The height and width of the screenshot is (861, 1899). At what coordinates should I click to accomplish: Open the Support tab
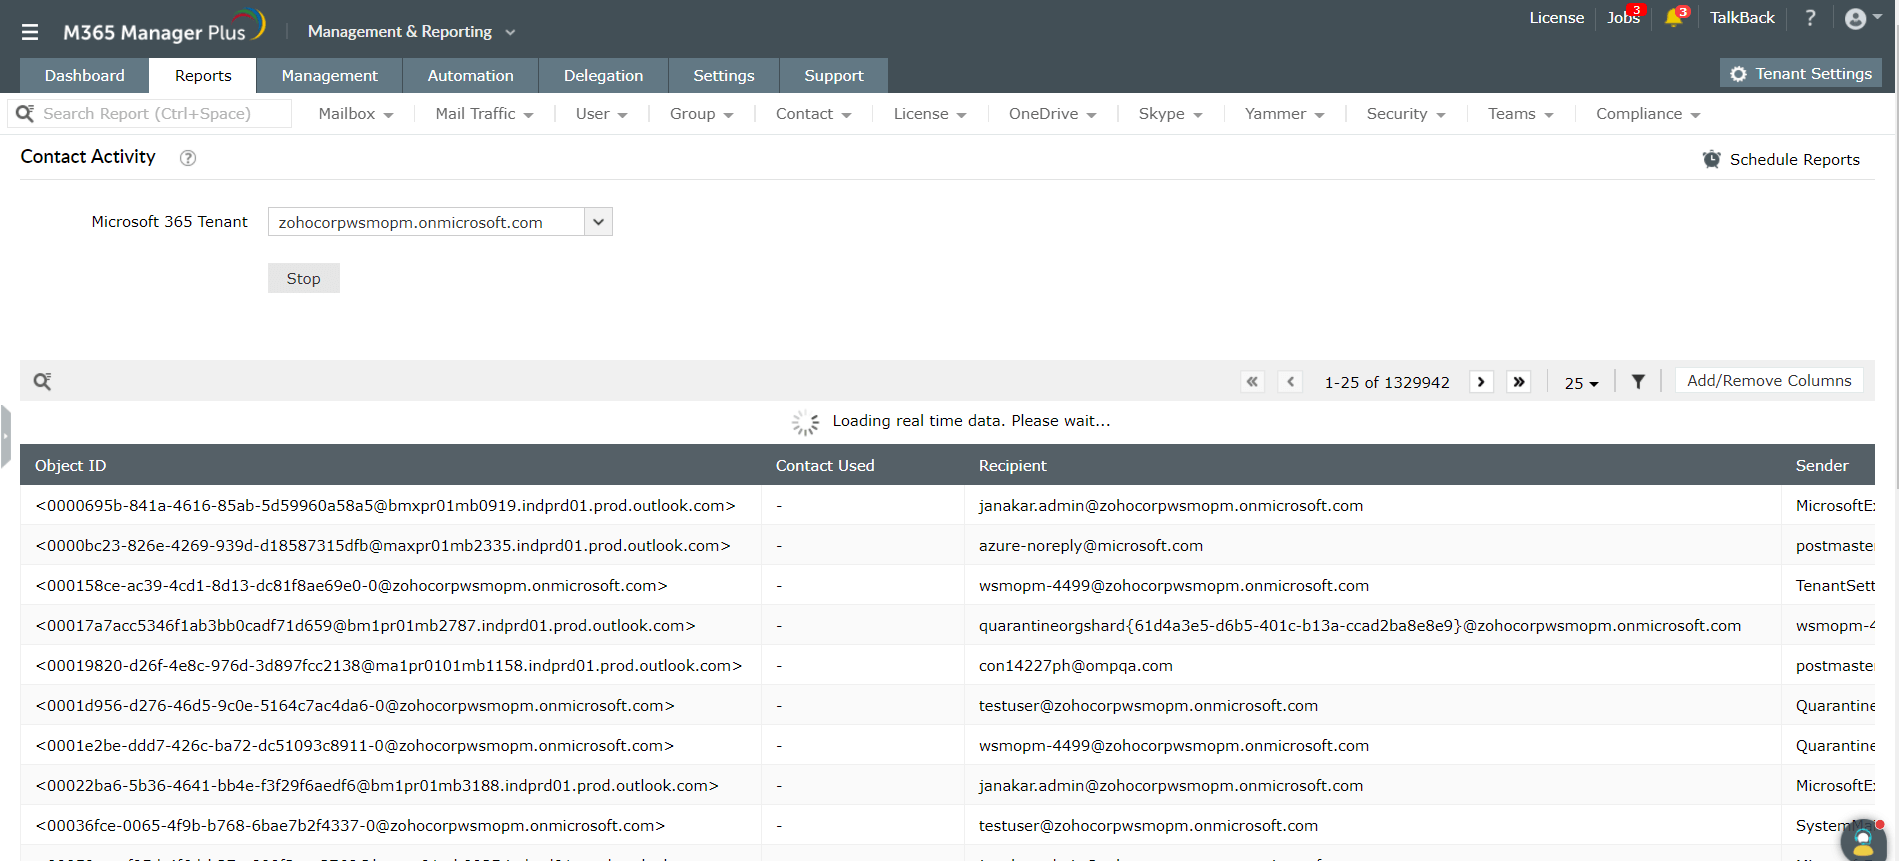(834, 76)
